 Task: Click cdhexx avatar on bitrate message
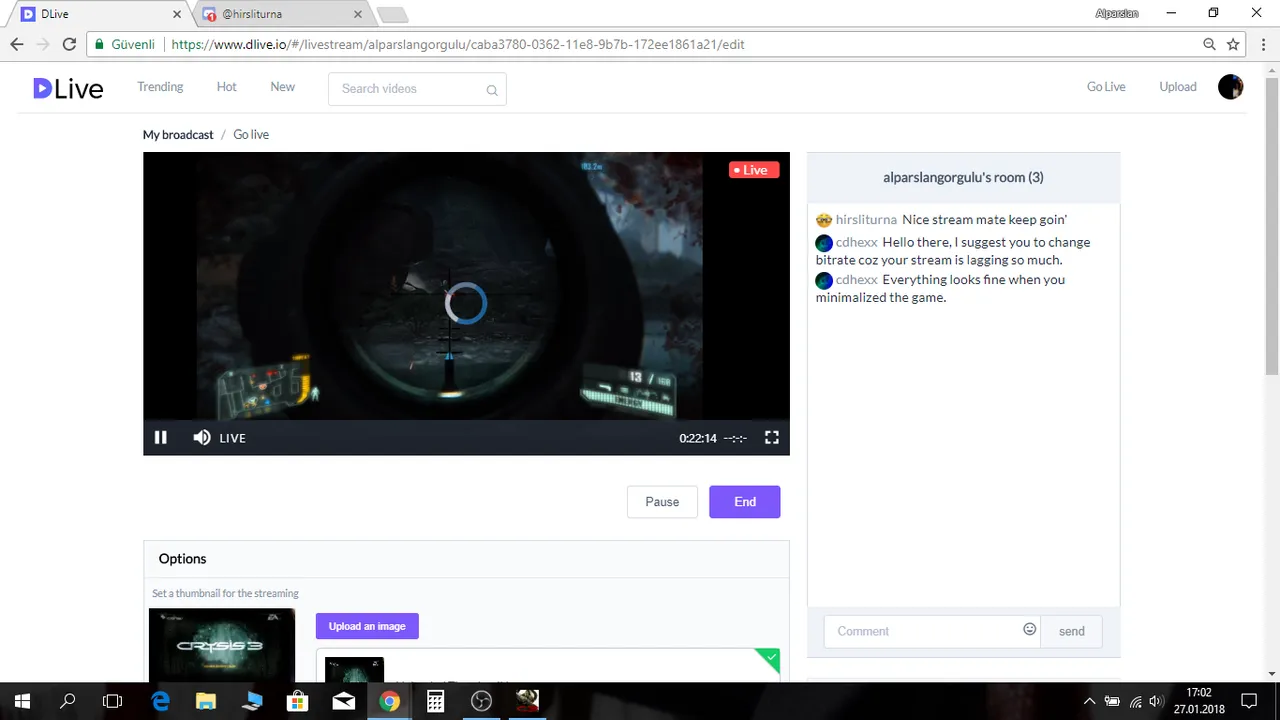pos(824,243)
